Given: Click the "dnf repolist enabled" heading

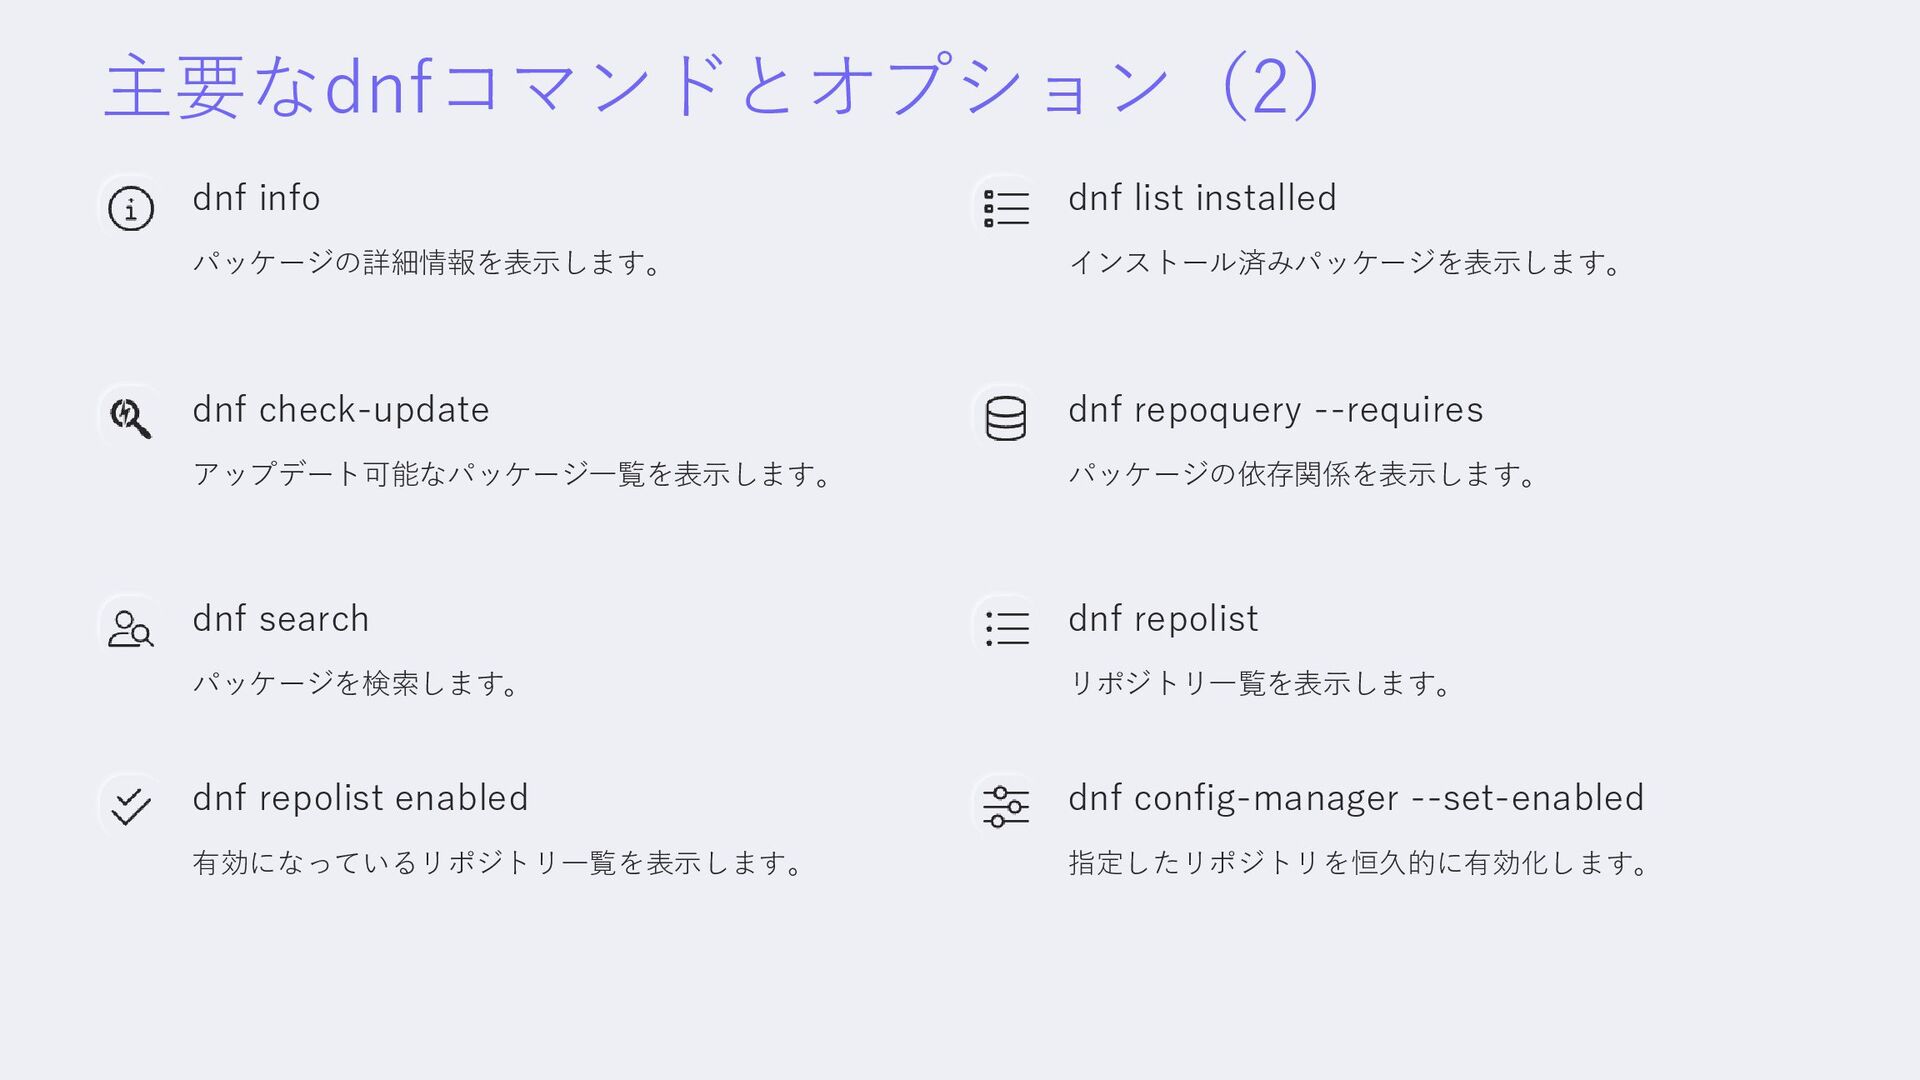Looking at the screenshot, I should (x=360, y=798).
